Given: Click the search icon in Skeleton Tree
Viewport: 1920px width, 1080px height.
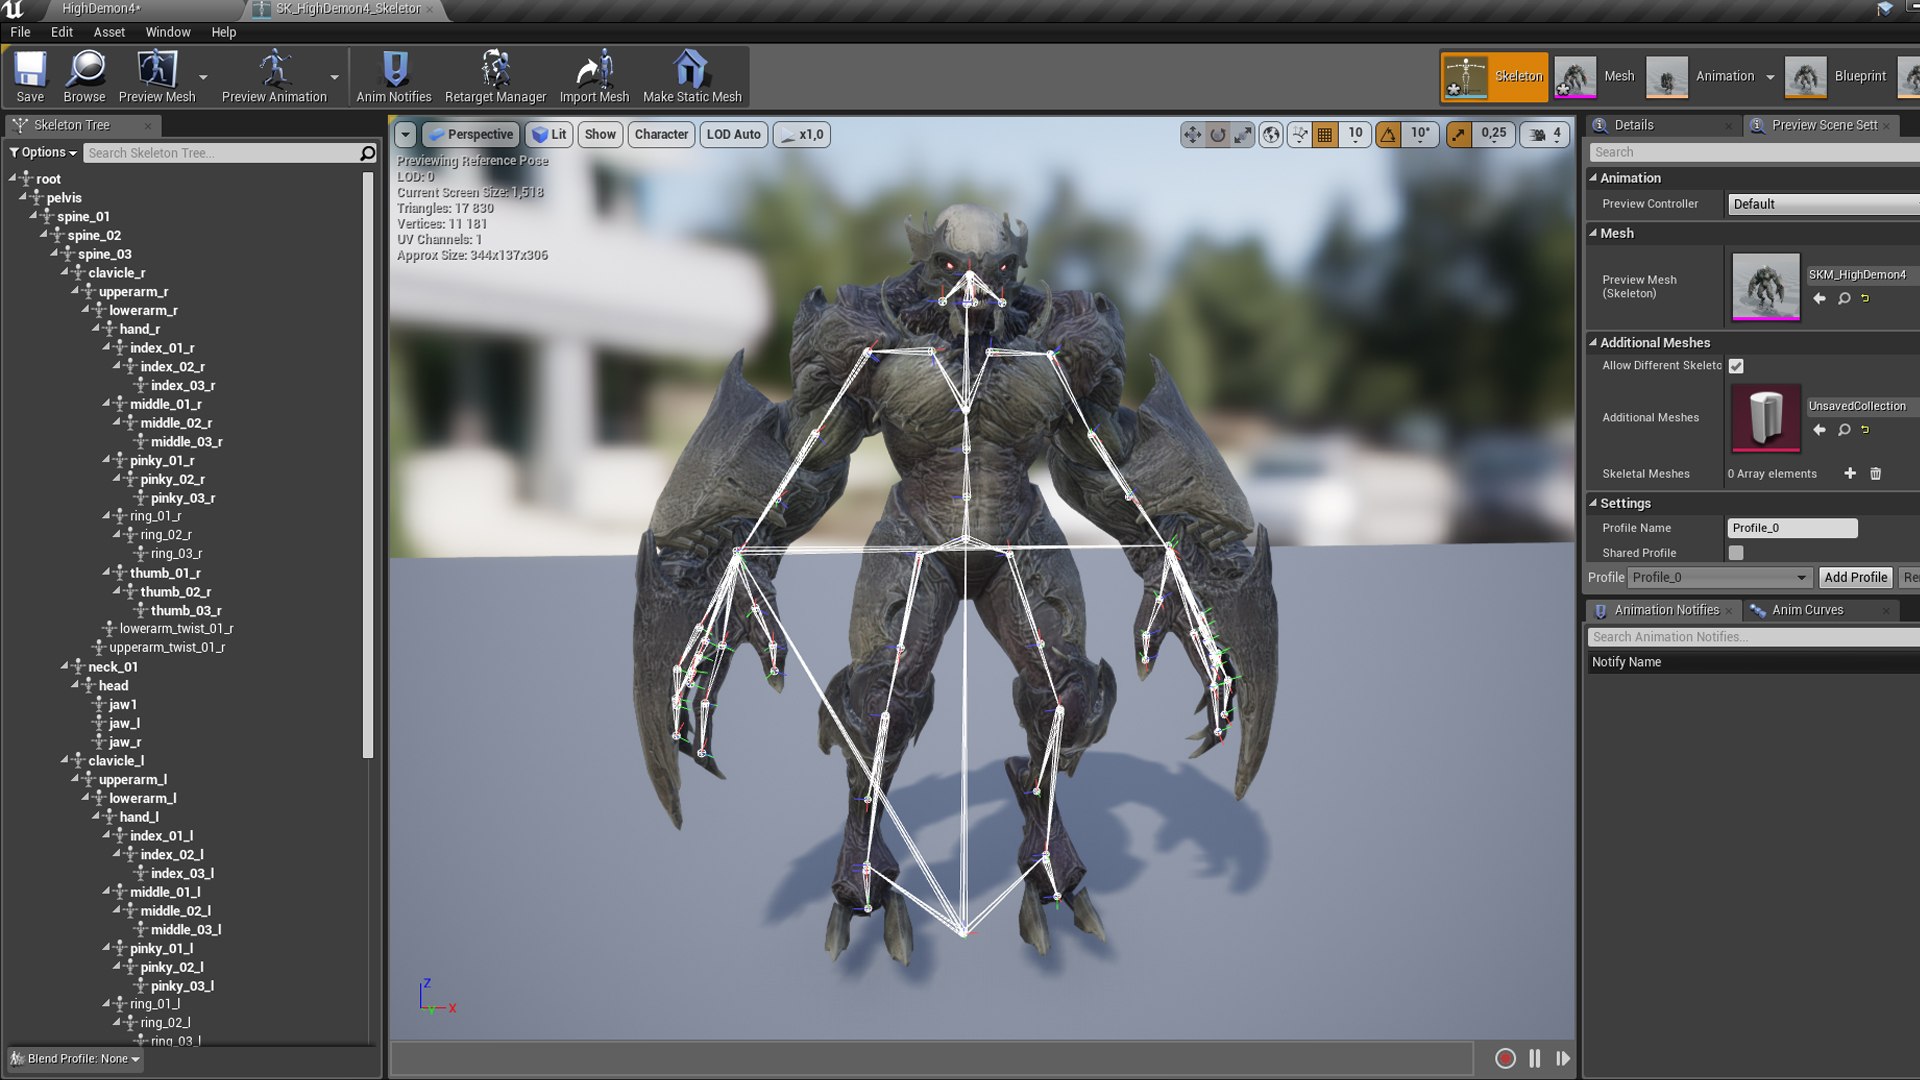Looking at the screenshot, I should [367, 153].
